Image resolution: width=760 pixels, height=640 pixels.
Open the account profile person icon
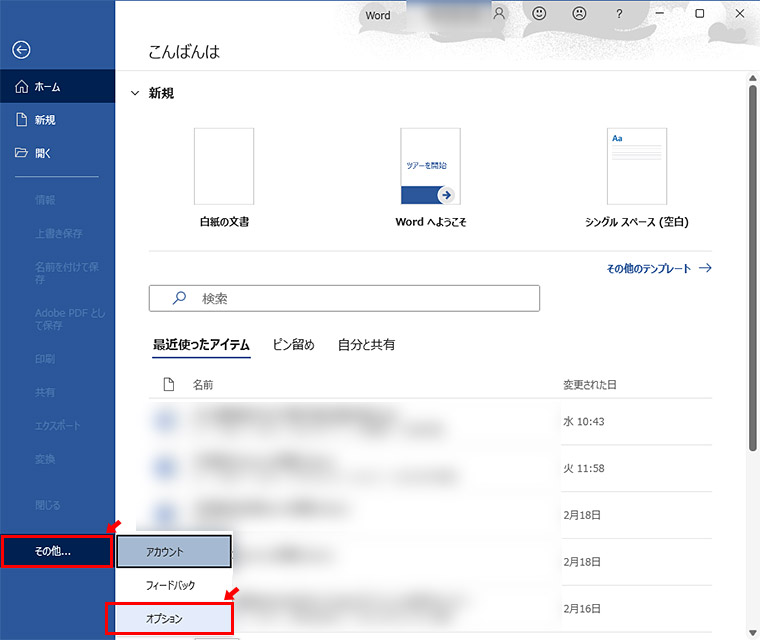[499, 14]
